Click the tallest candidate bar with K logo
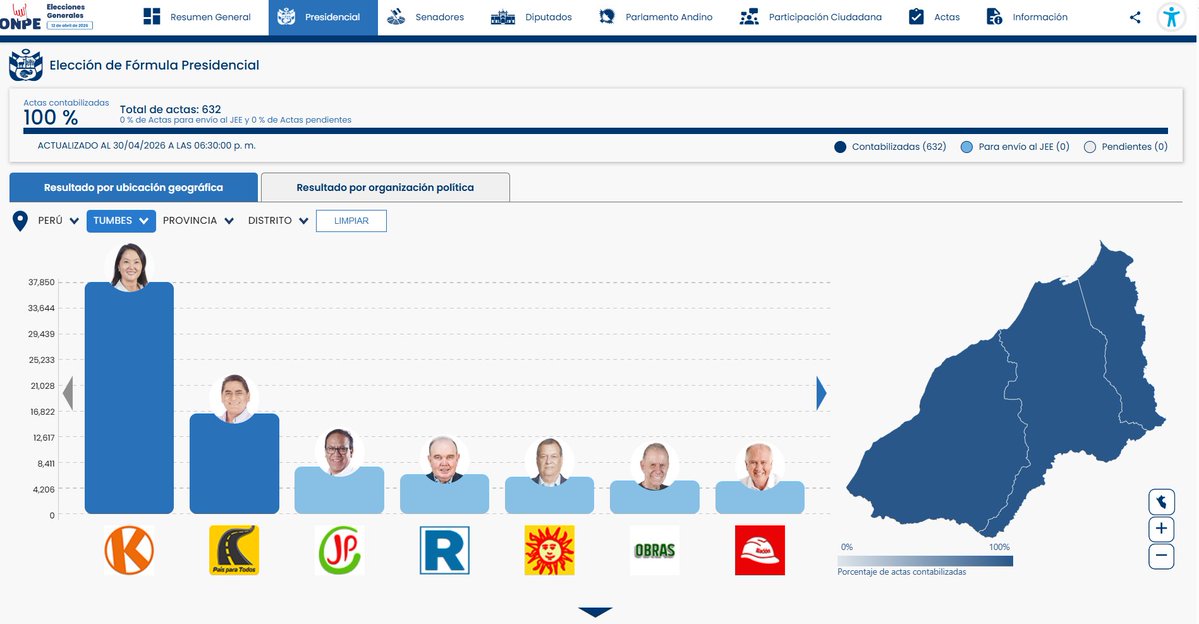1199x624 pixels. (x=129, y=398)
